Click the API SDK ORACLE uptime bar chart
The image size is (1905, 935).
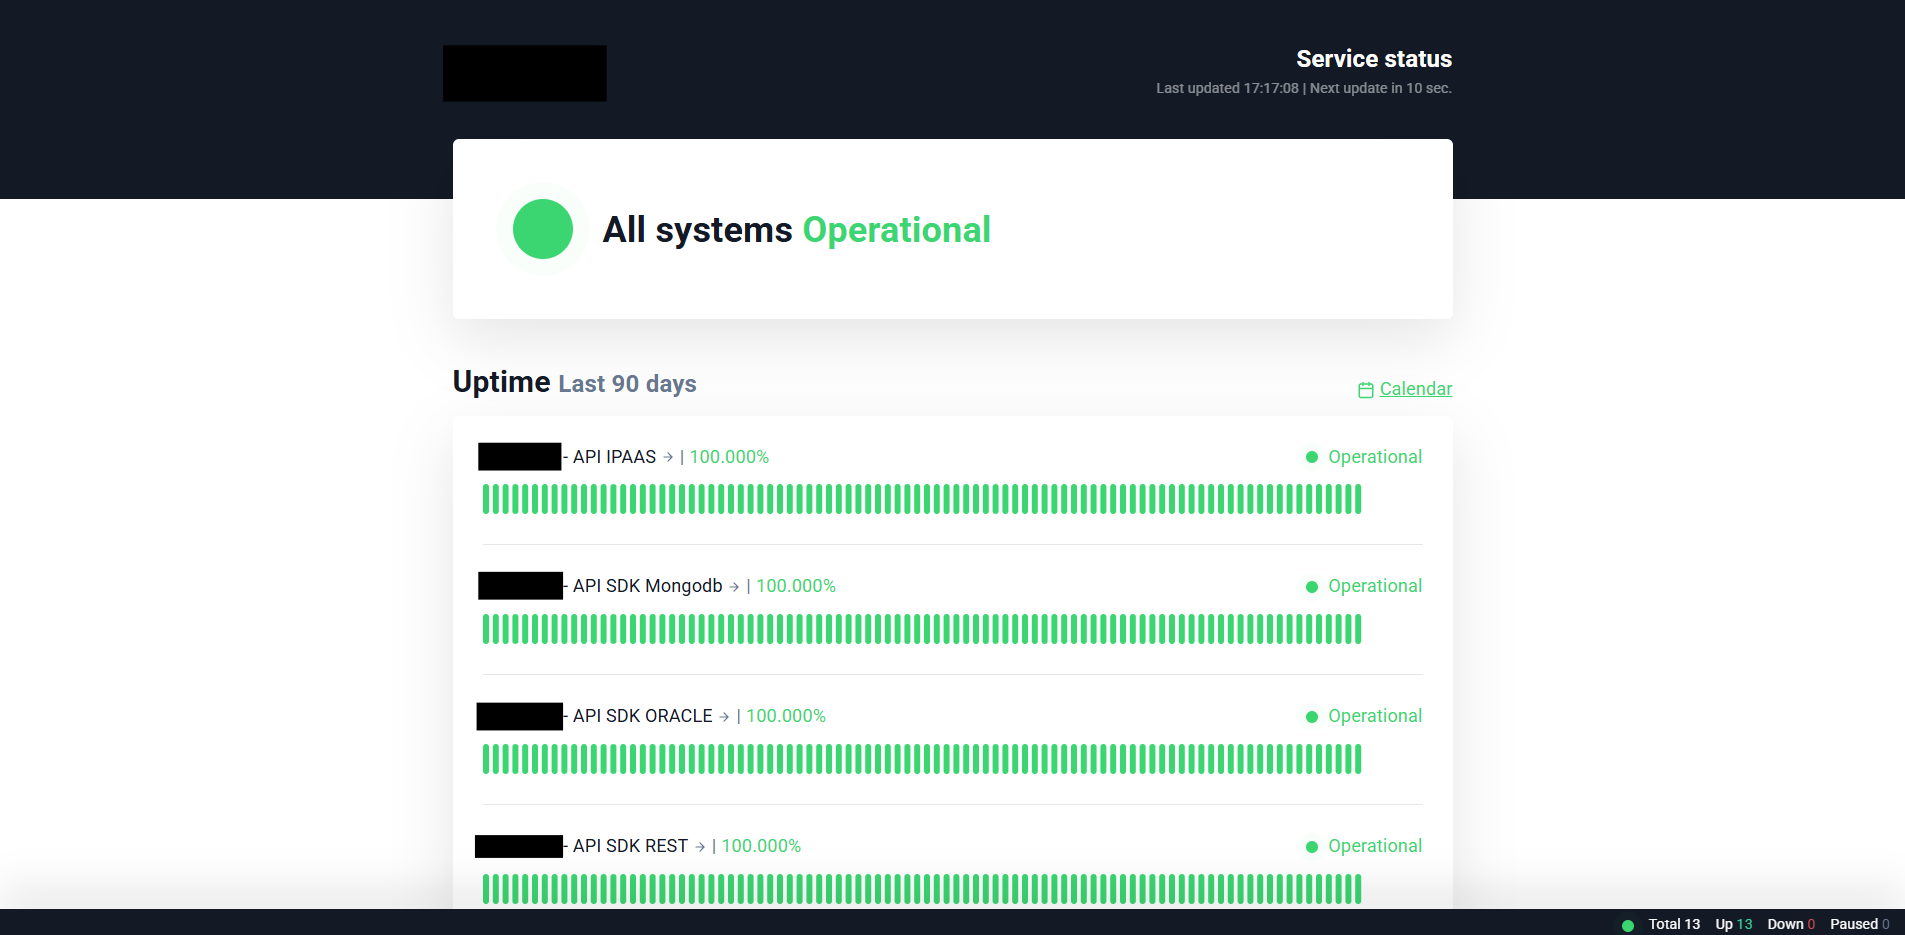point(922,759)
